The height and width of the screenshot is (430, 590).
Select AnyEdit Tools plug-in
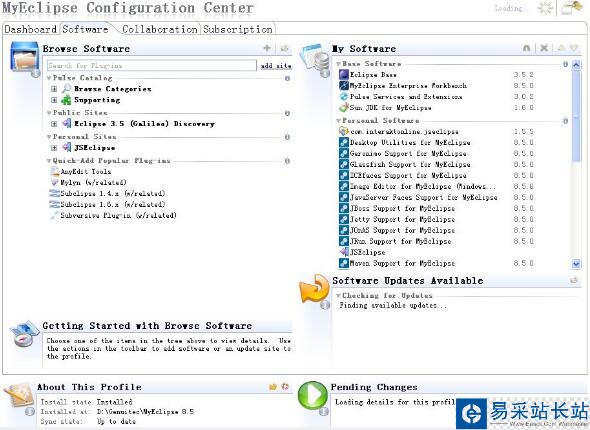[x=85, y=172]
